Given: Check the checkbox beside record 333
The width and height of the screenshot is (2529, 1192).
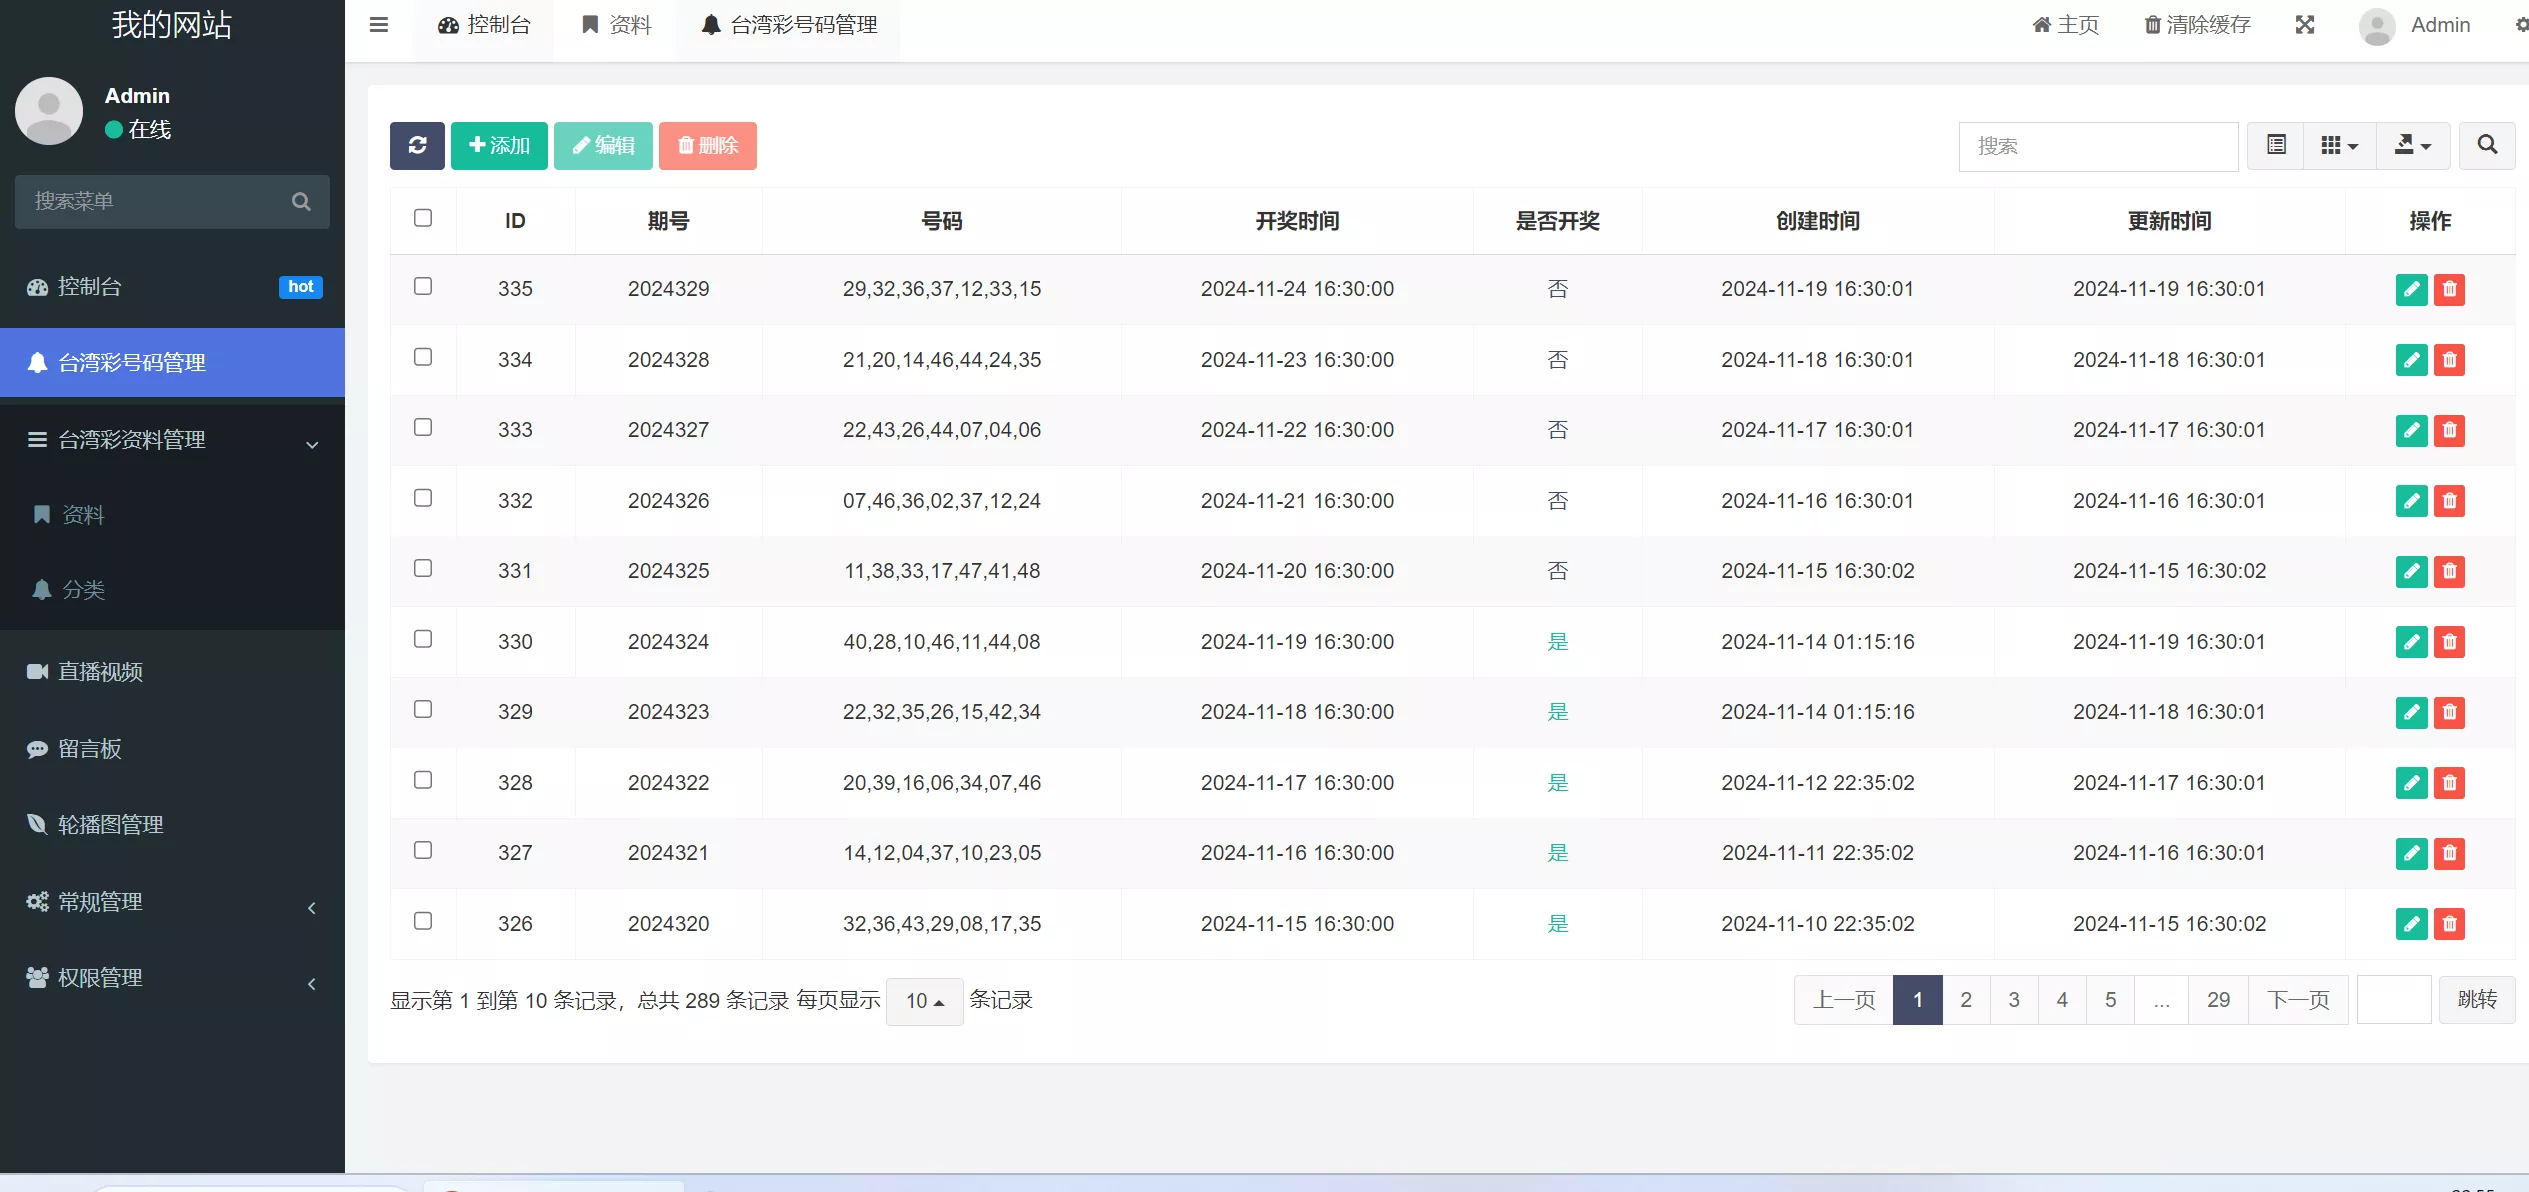Looking at the screenshot, I should [423, 426].
